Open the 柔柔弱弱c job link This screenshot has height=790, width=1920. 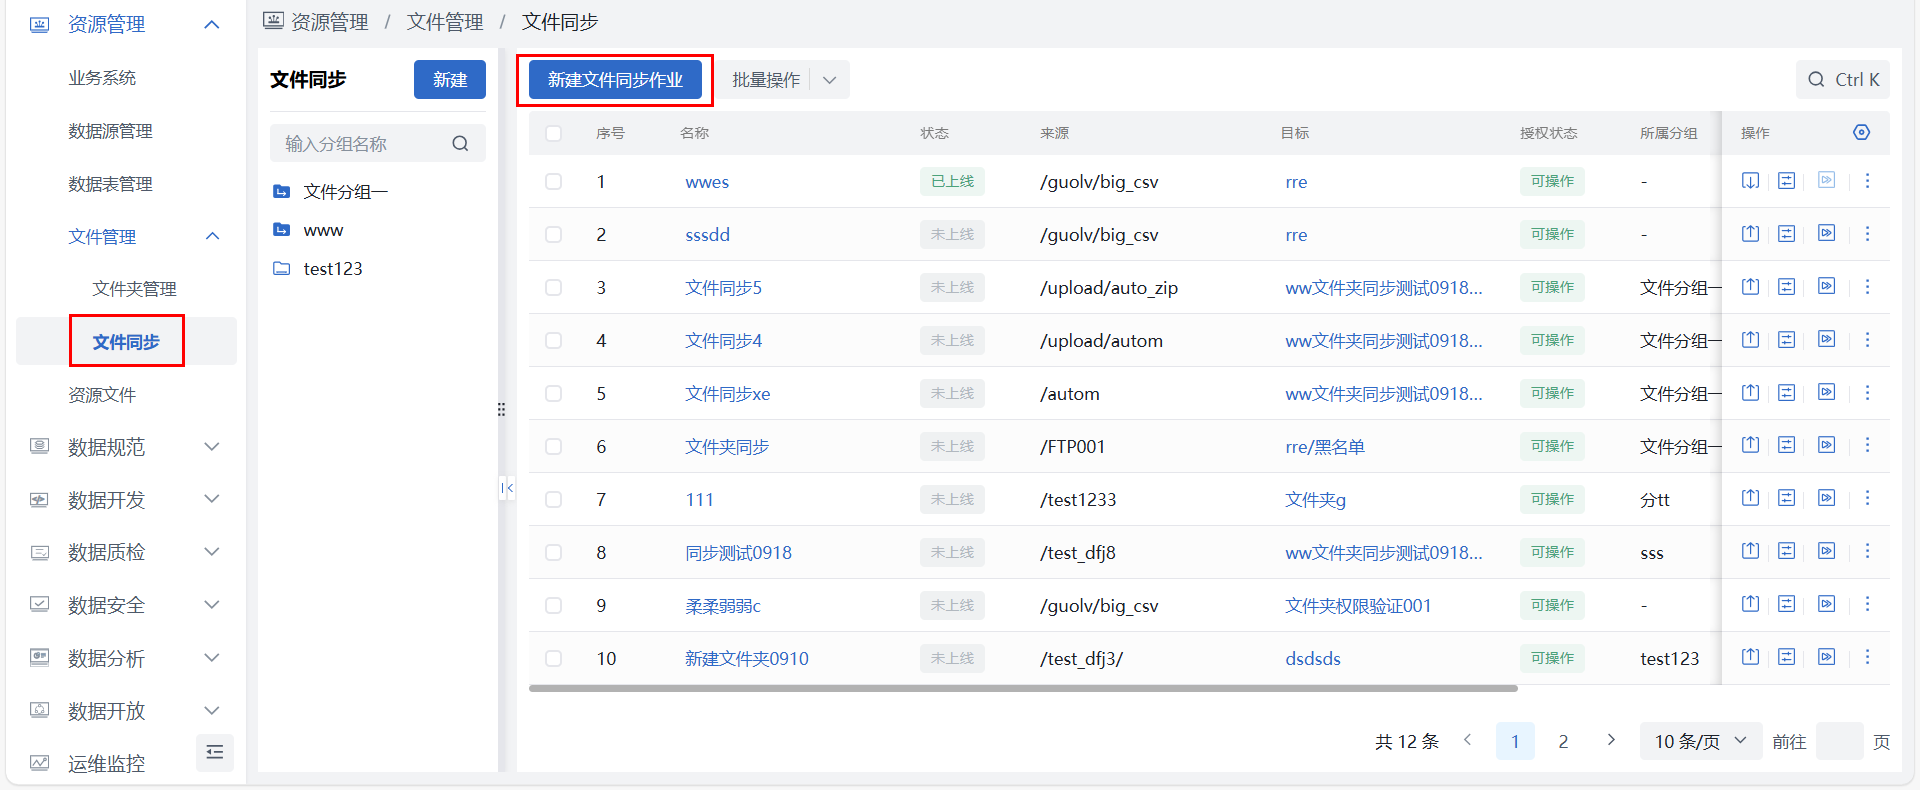click(722, 606)
